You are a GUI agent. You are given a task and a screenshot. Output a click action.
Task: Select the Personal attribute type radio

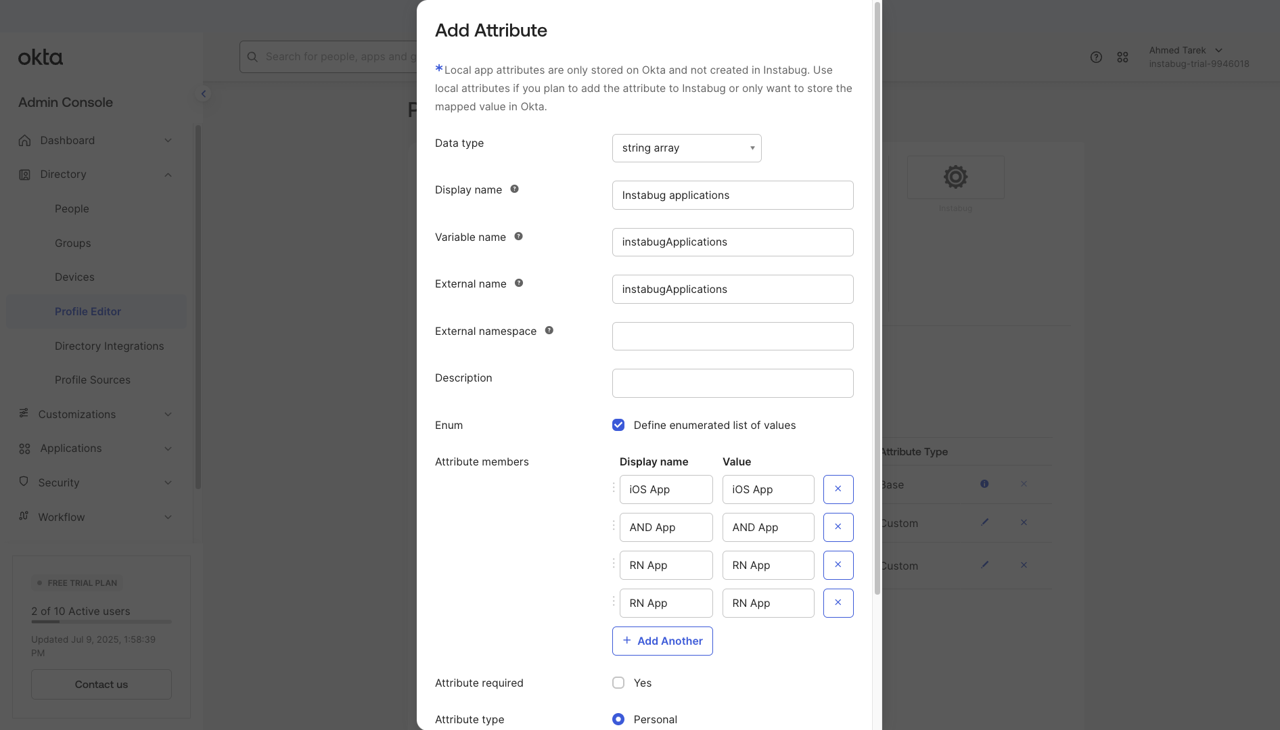pos(618,719)
